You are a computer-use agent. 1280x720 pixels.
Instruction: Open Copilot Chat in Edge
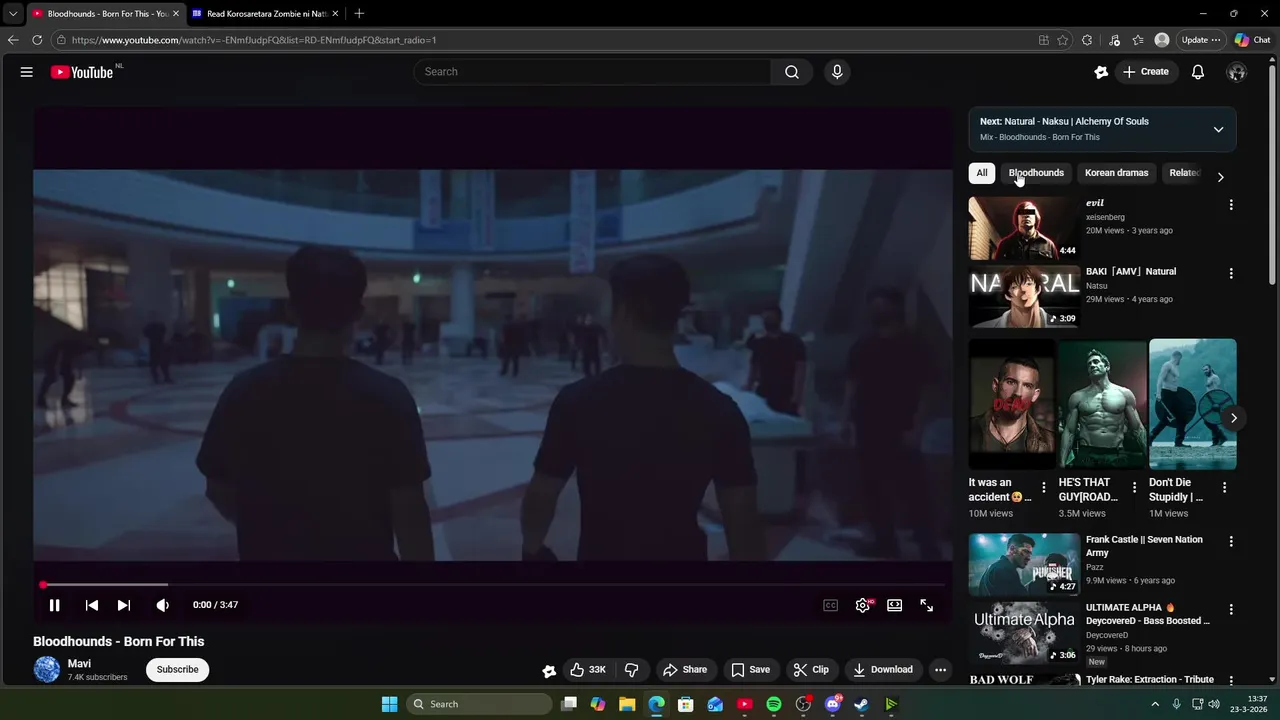(1253, 40)
